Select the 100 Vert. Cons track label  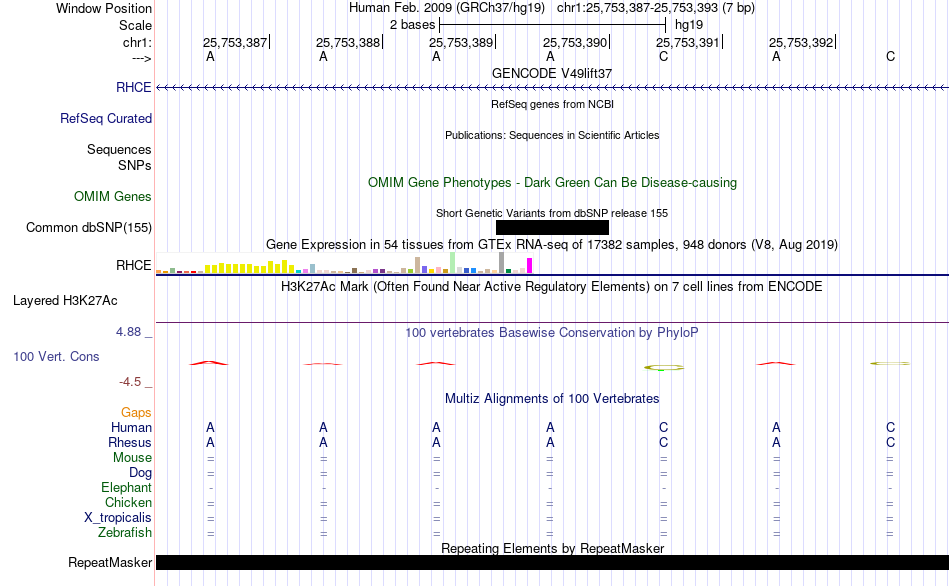click(x=56, y=356)
